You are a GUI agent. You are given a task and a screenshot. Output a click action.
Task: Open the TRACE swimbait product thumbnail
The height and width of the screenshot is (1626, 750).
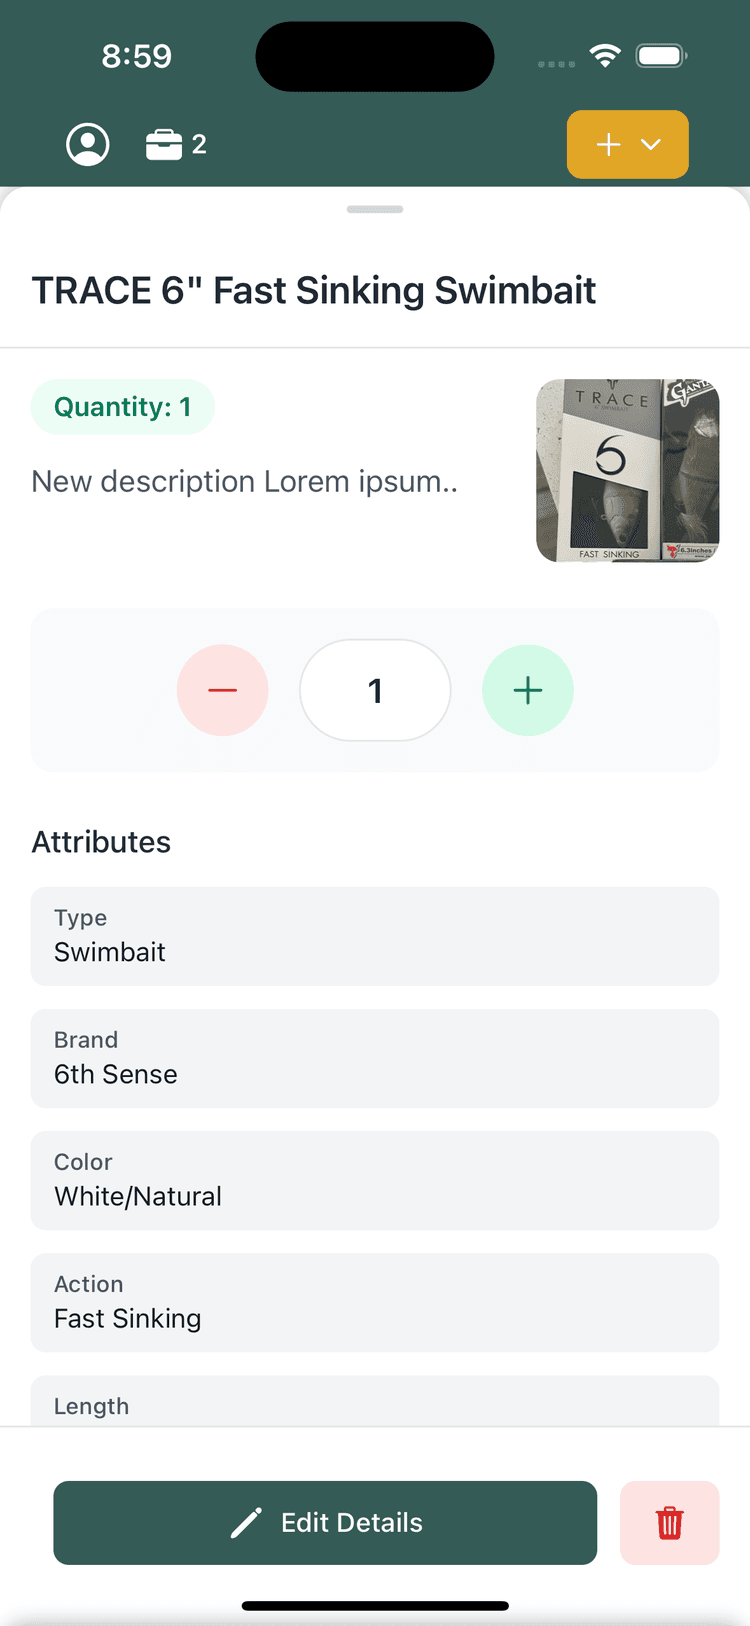click(627, 470)
